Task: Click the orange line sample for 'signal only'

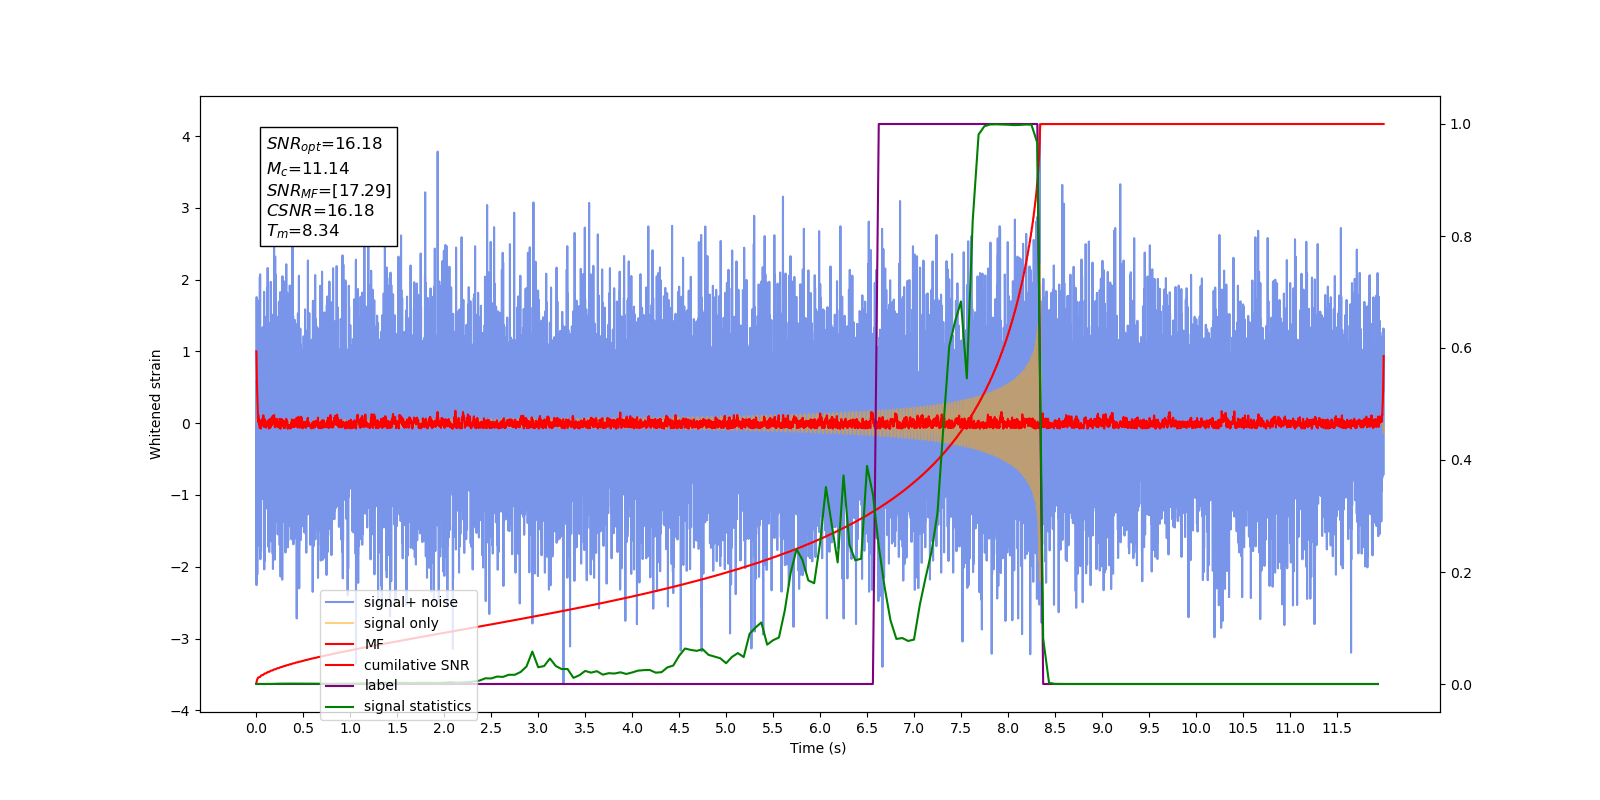Action: pyautogui.click(x=341, y=623)
